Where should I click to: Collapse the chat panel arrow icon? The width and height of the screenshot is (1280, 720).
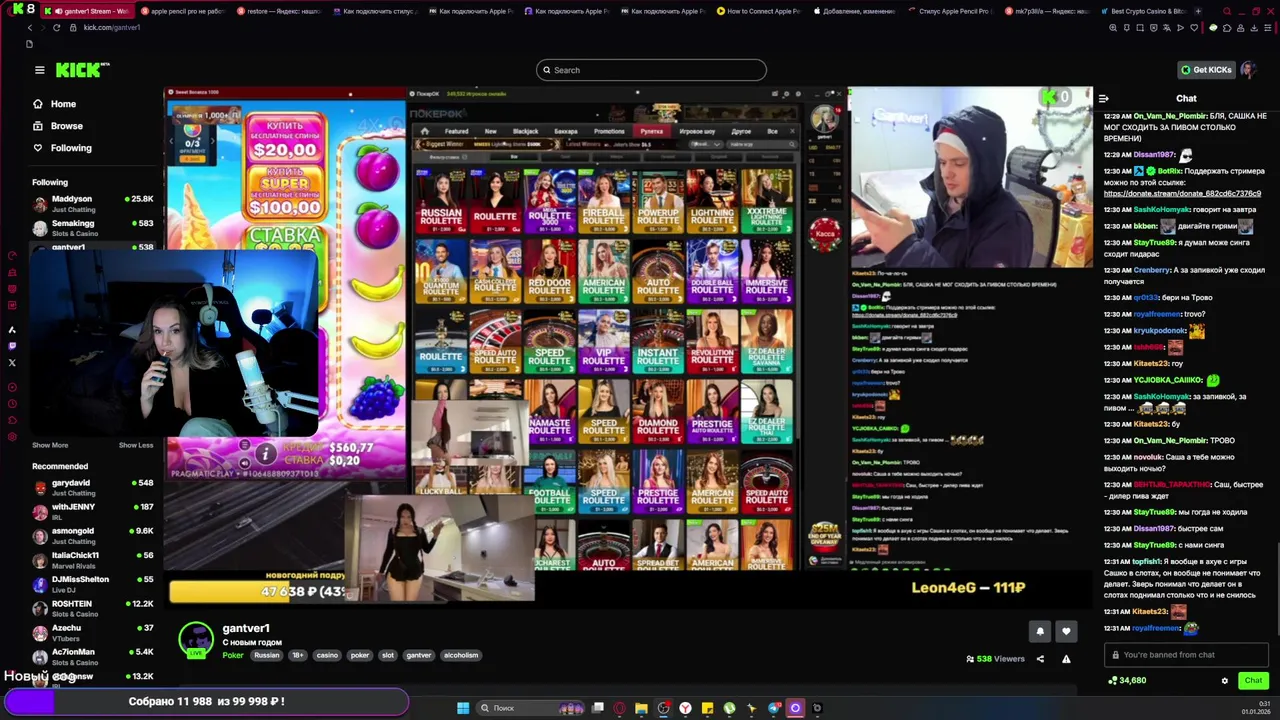coord(1103,98)
